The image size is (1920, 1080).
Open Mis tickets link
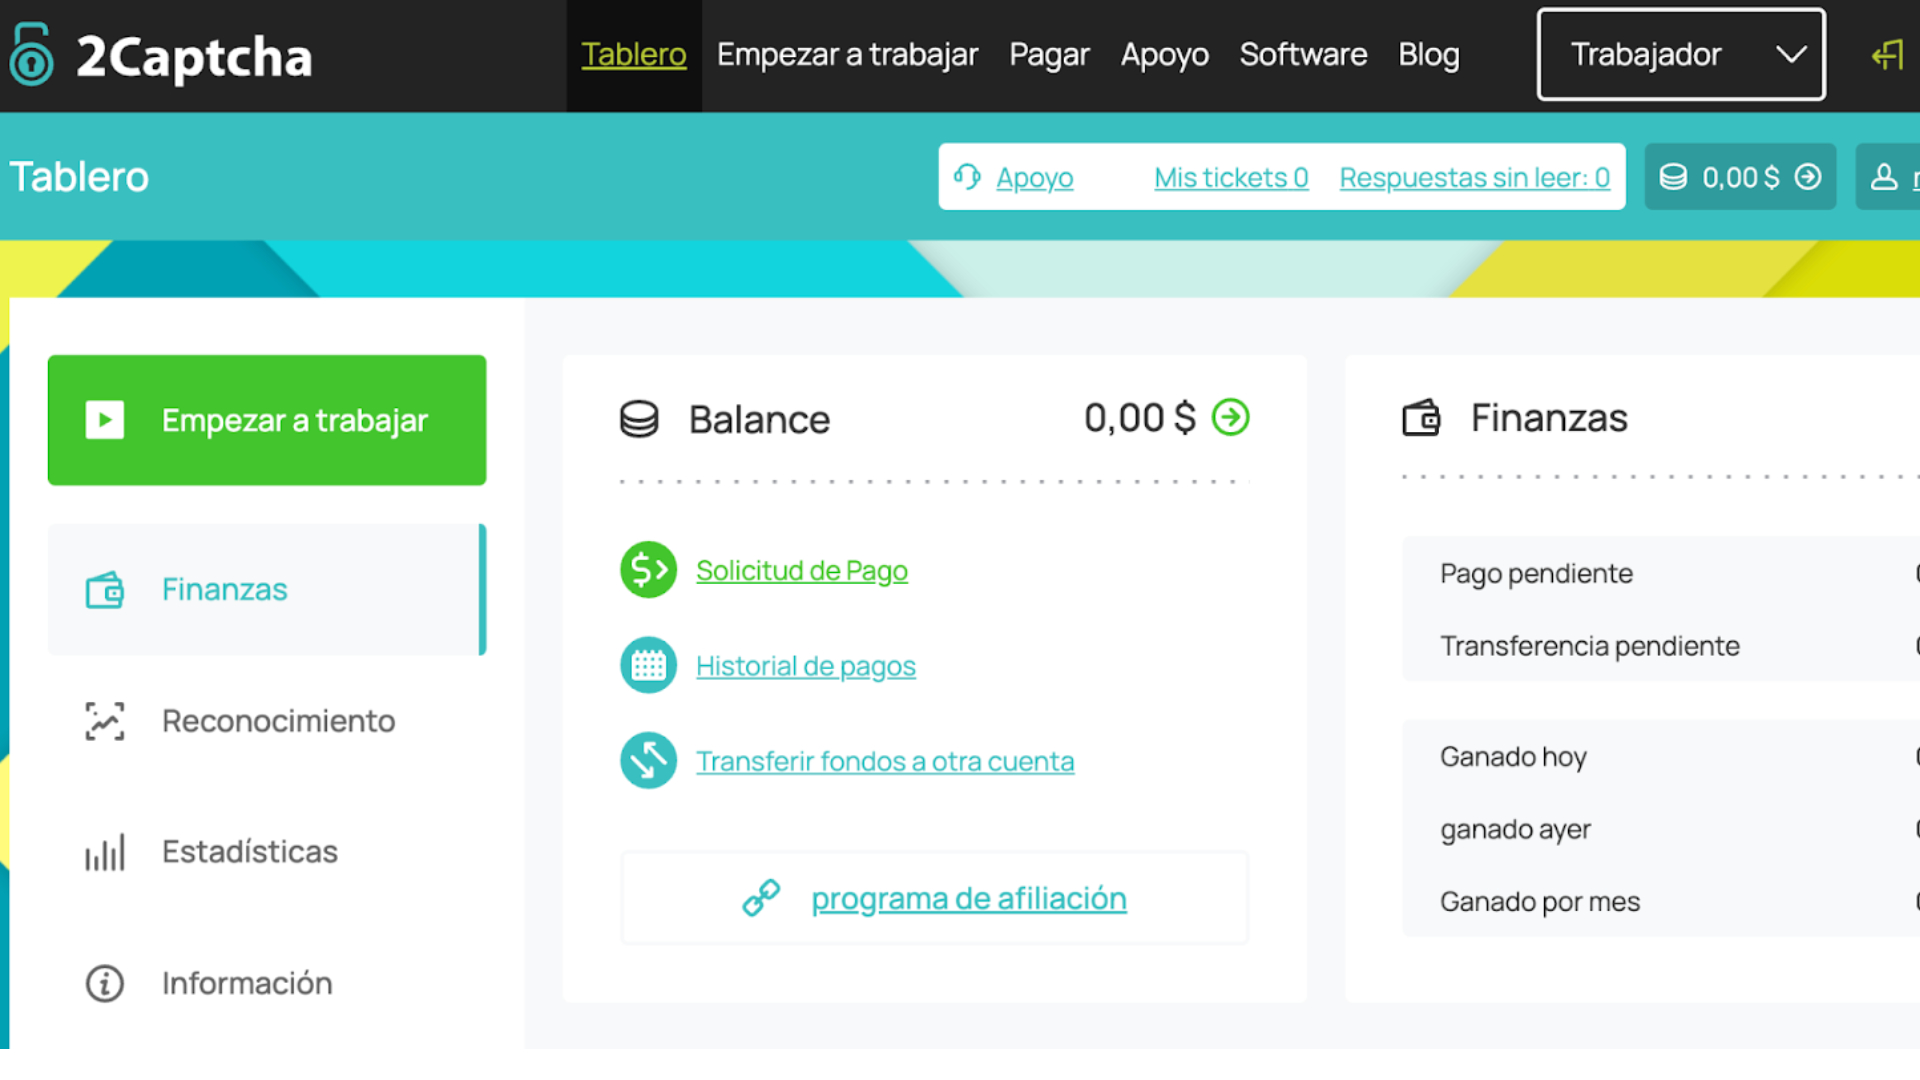(1230, 178)
